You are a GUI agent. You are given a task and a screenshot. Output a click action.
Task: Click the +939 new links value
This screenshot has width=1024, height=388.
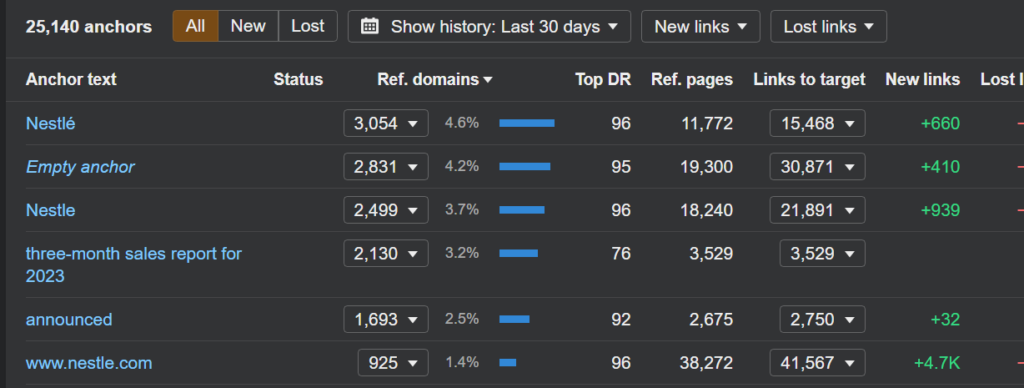coord(940,210)
